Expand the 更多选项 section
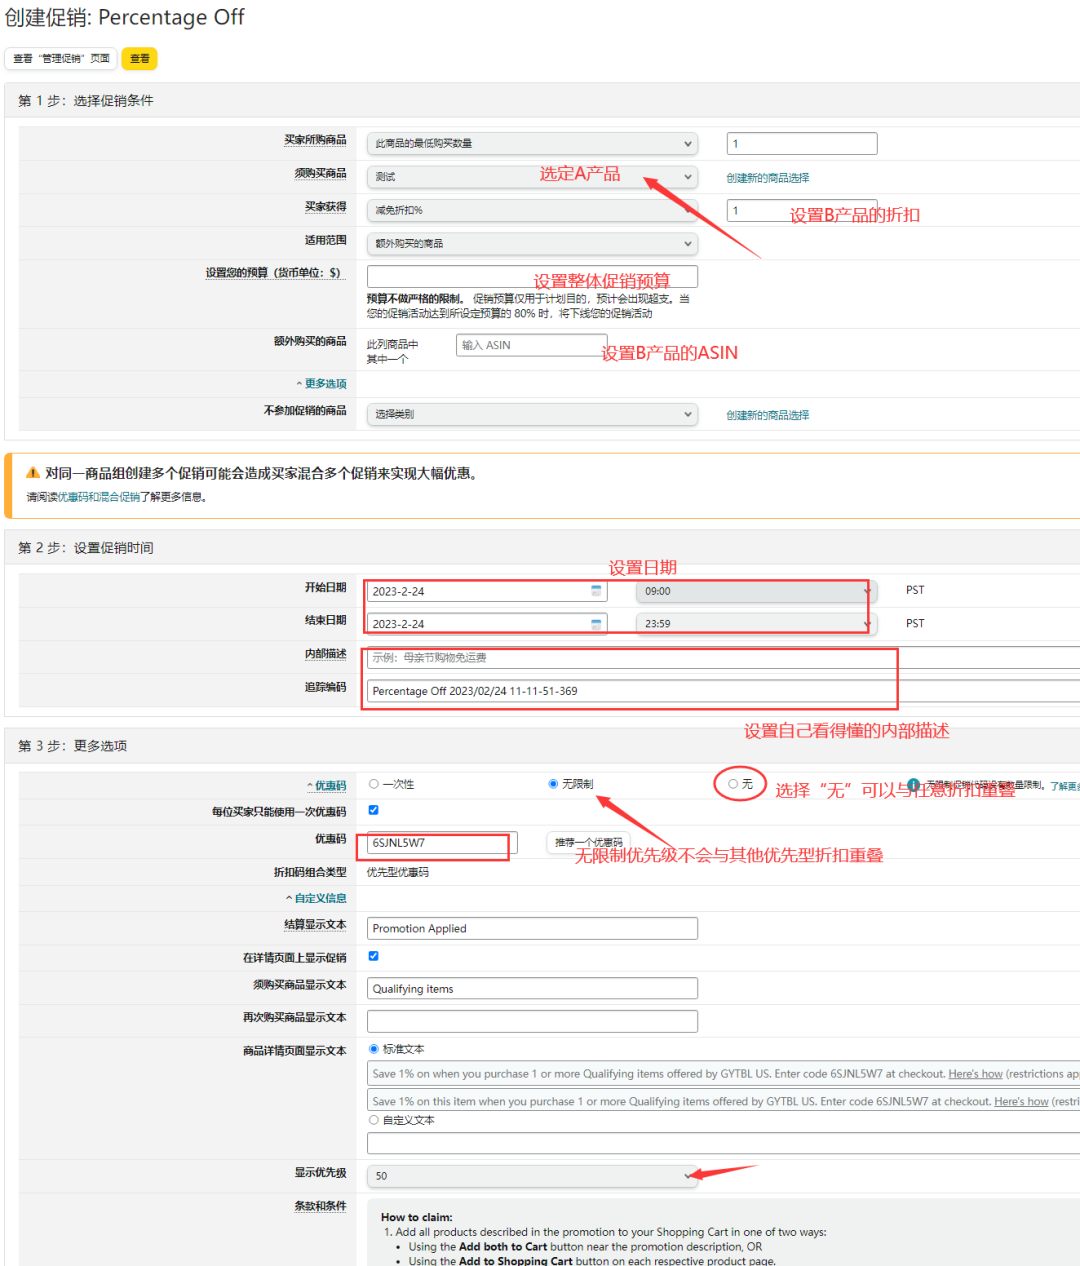The height and width of the screenshot is (1266, 1080). pos(325,384)
